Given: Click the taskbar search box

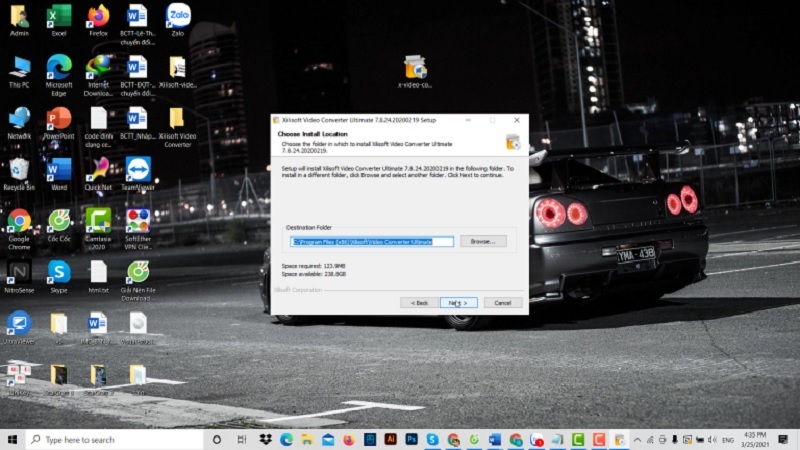Looking at the screenshot, I should [x=115, y=439].
